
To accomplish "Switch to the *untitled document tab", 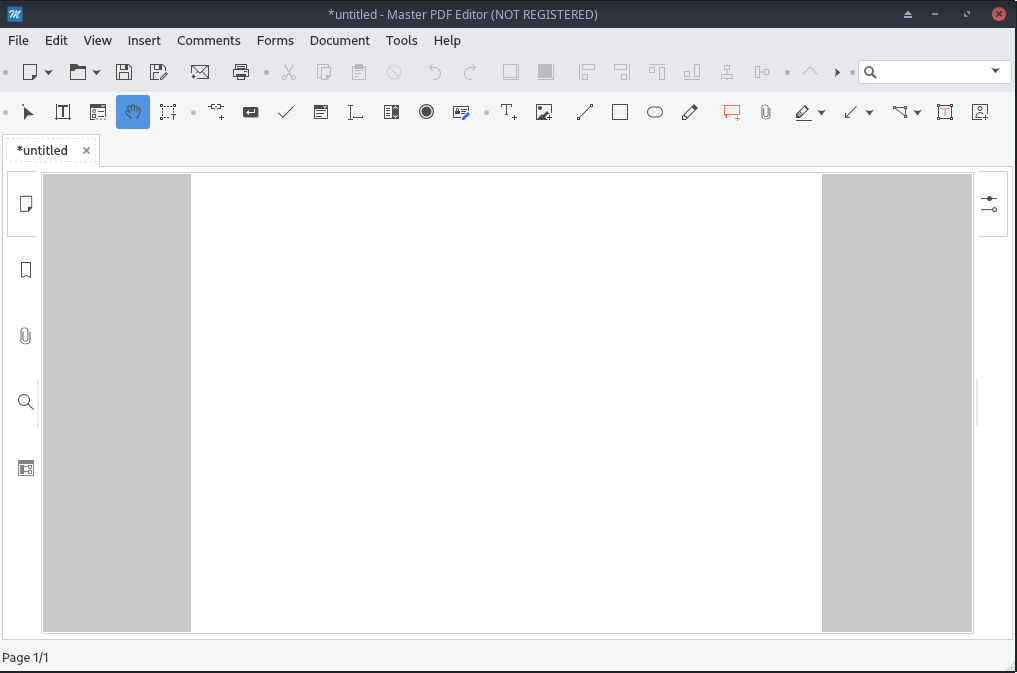I will 43,151.
